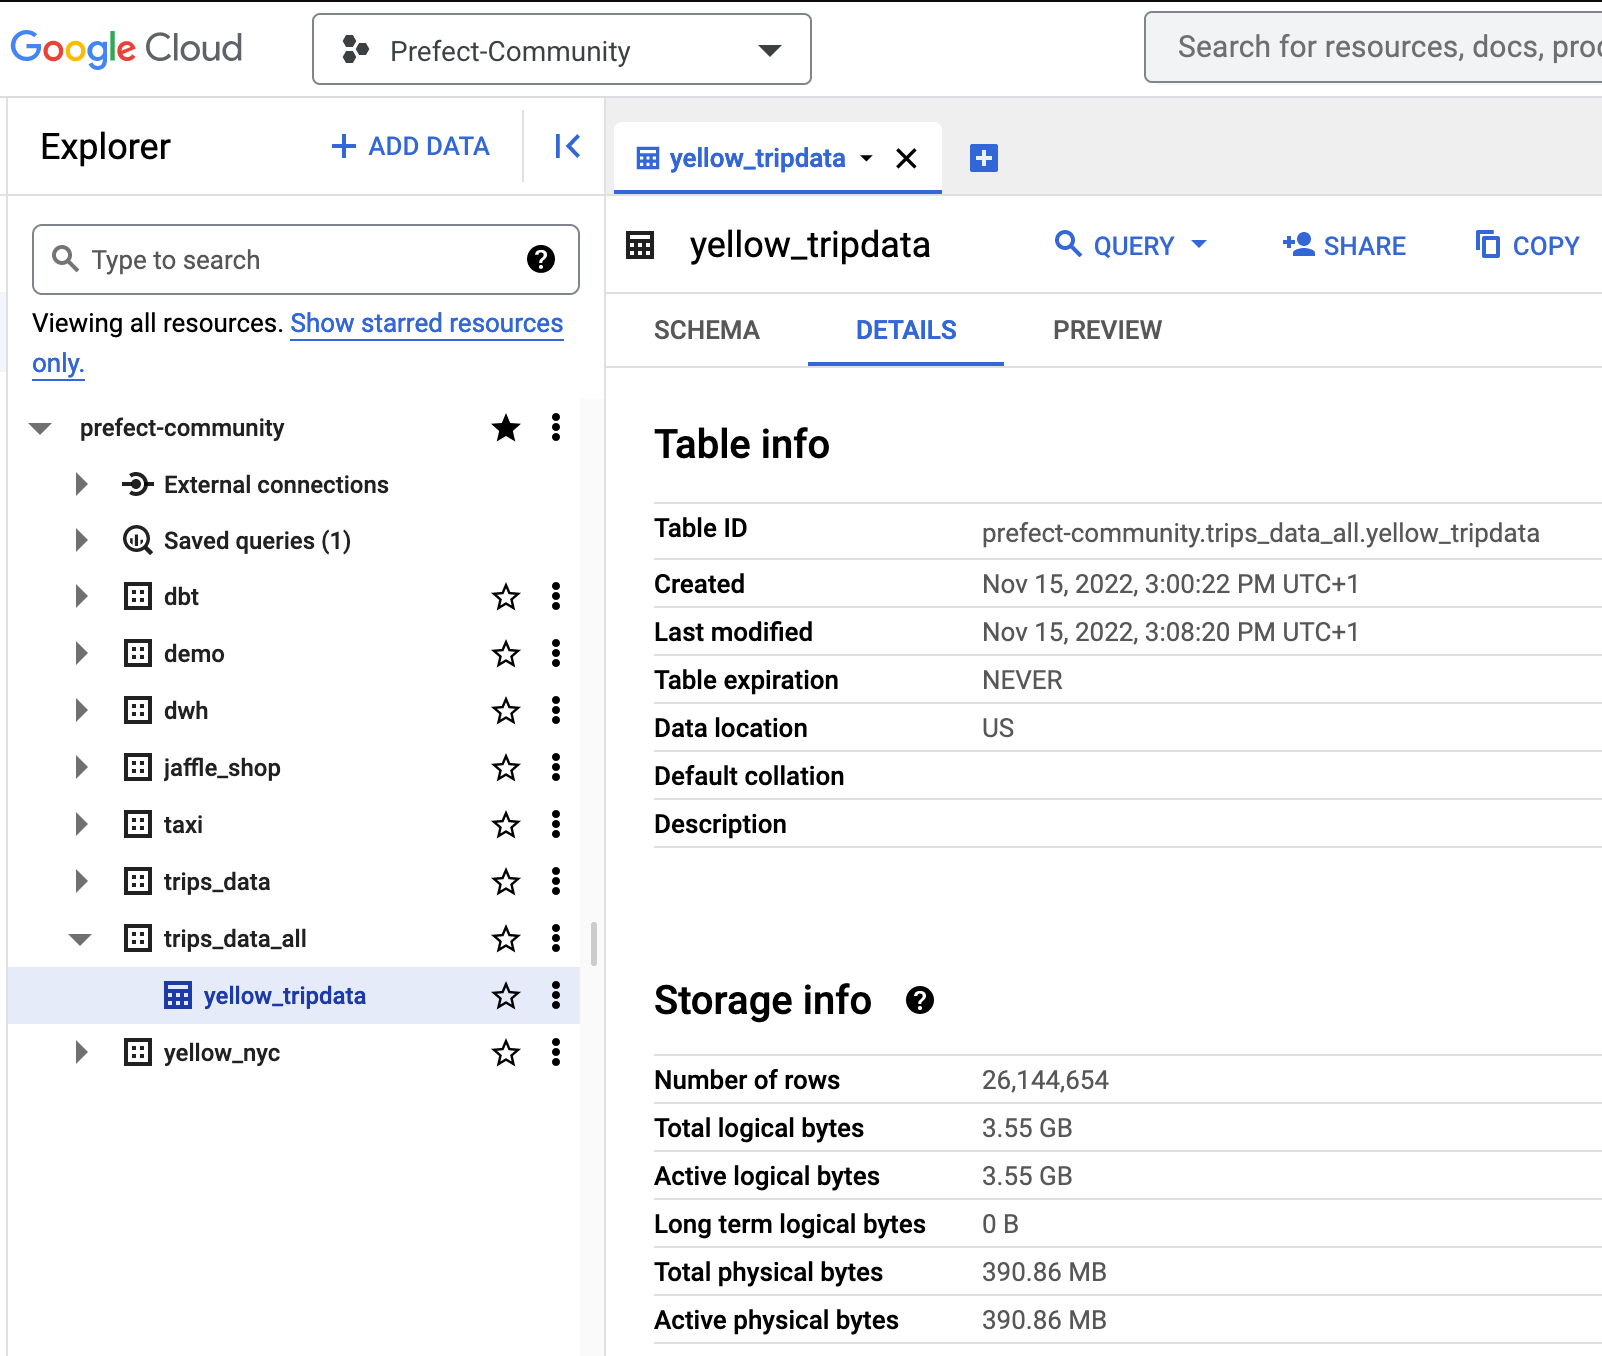Click the Explorer scrollbar handle
The height and width of the screenshot is (1356, 1602).
(594, 944)
